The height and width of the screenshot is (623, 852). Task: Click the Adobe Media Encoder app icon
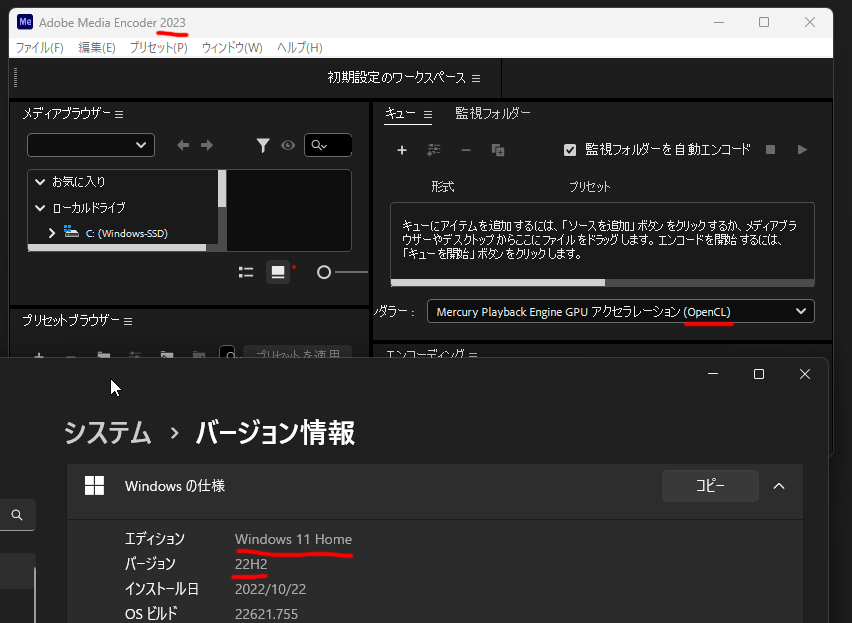pyautogui.click(x=25, y=22)
